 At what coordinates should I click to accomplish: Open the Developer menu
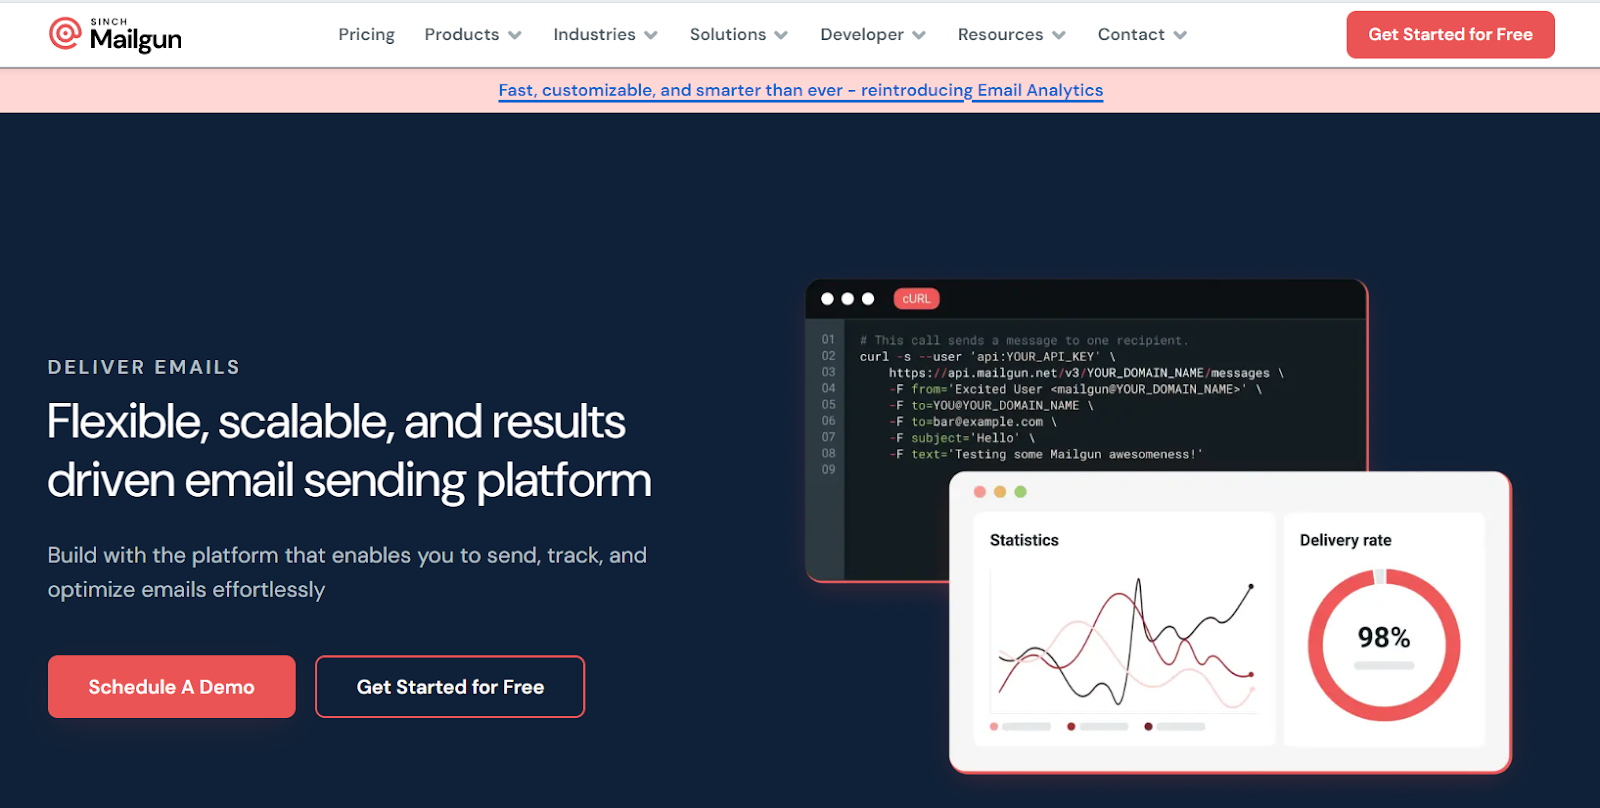click(x=861, y=34)
